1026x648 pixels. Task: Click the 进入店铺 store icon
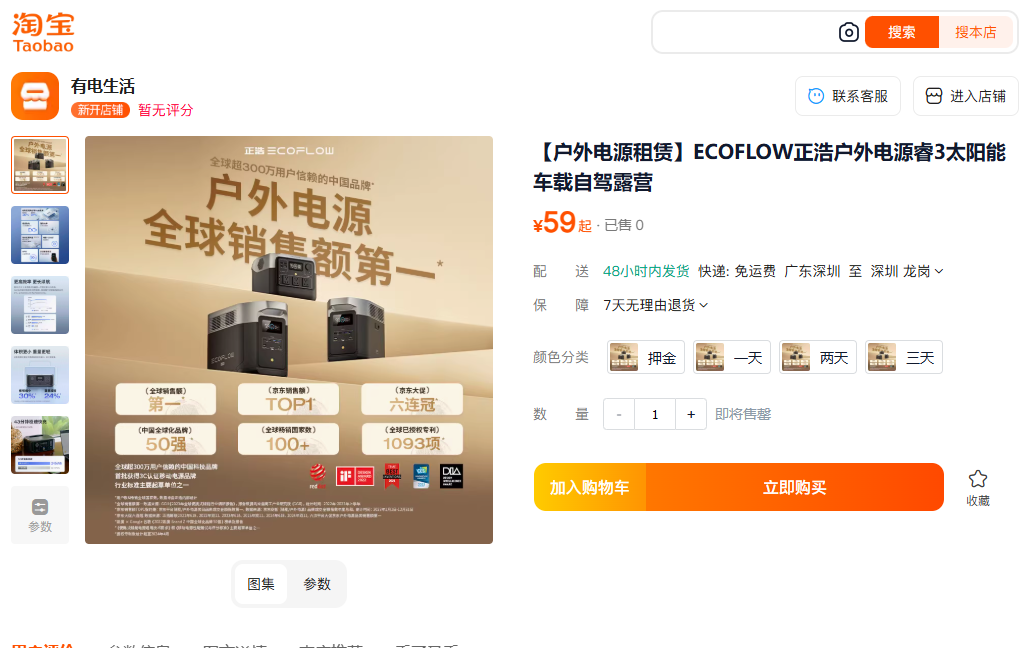[x=934, y=96]
